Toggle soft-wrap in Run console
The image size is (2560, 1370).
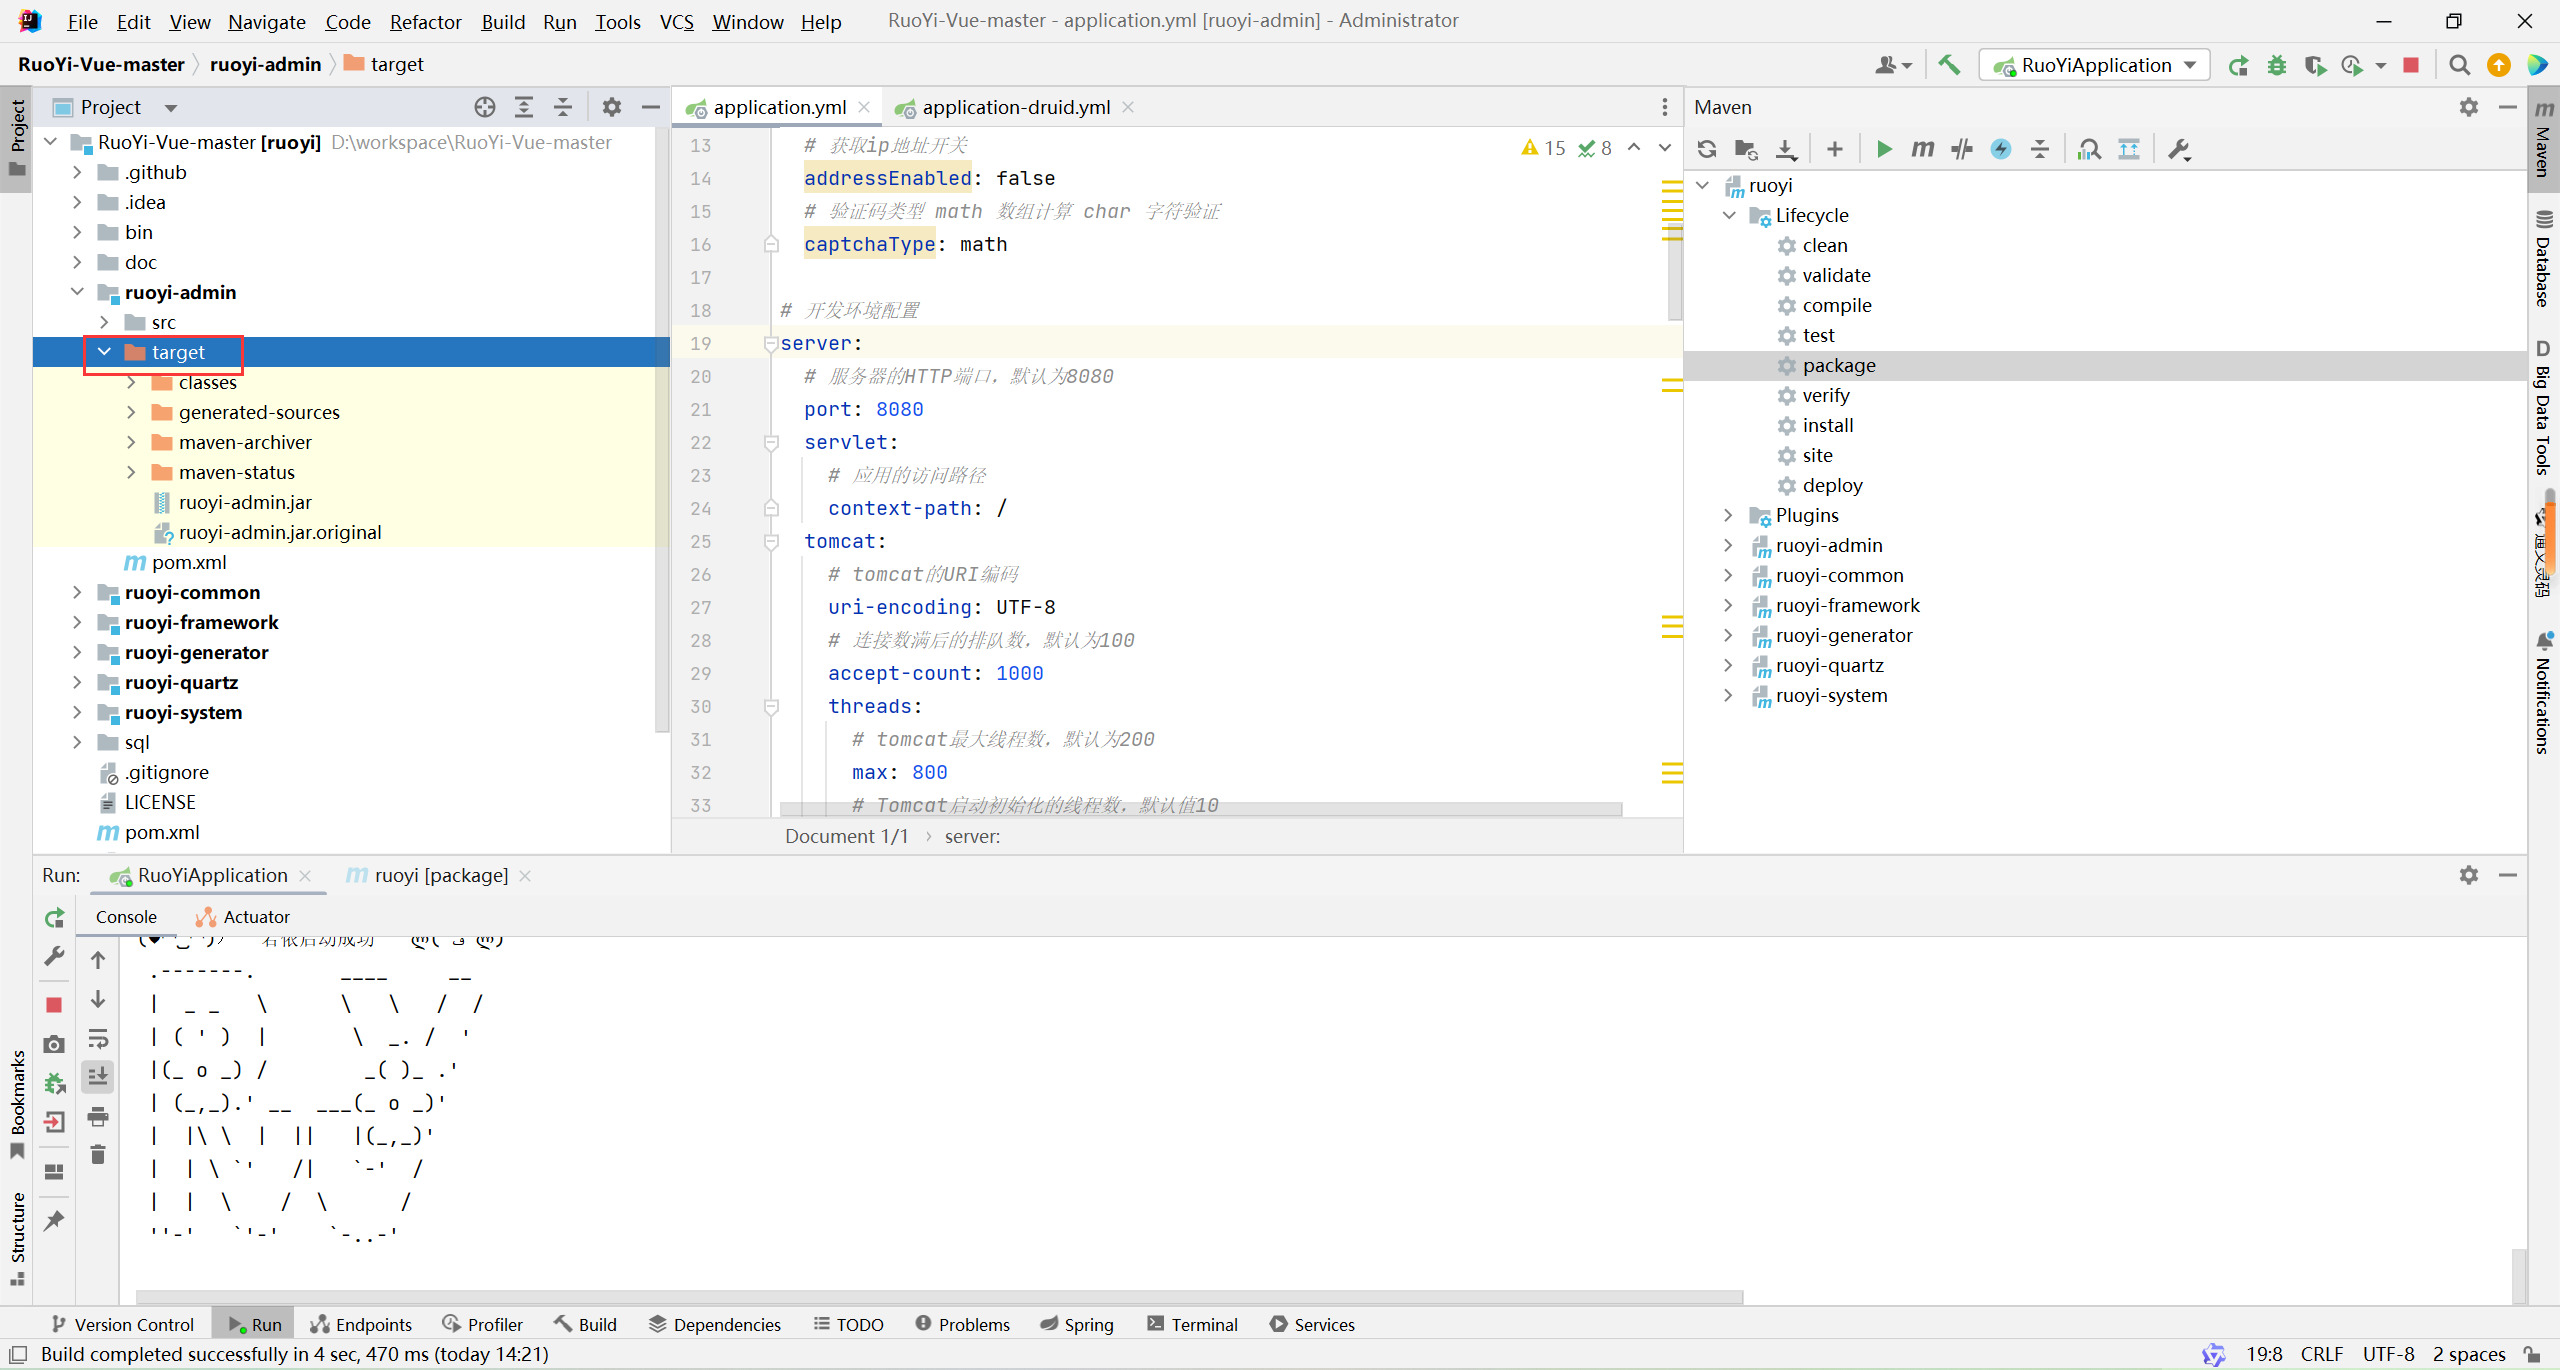click(98, 1039)
